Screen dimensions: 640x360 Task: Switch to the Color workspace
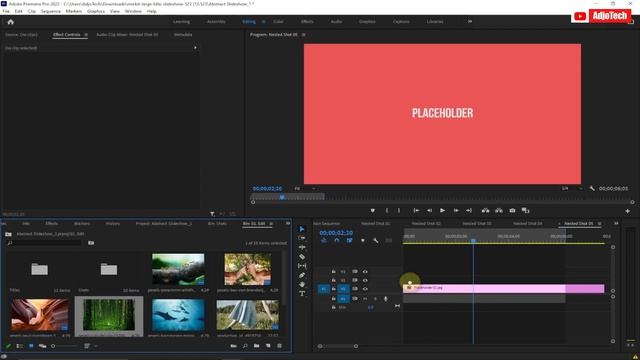pyautogui.click(x=278, y=22)
